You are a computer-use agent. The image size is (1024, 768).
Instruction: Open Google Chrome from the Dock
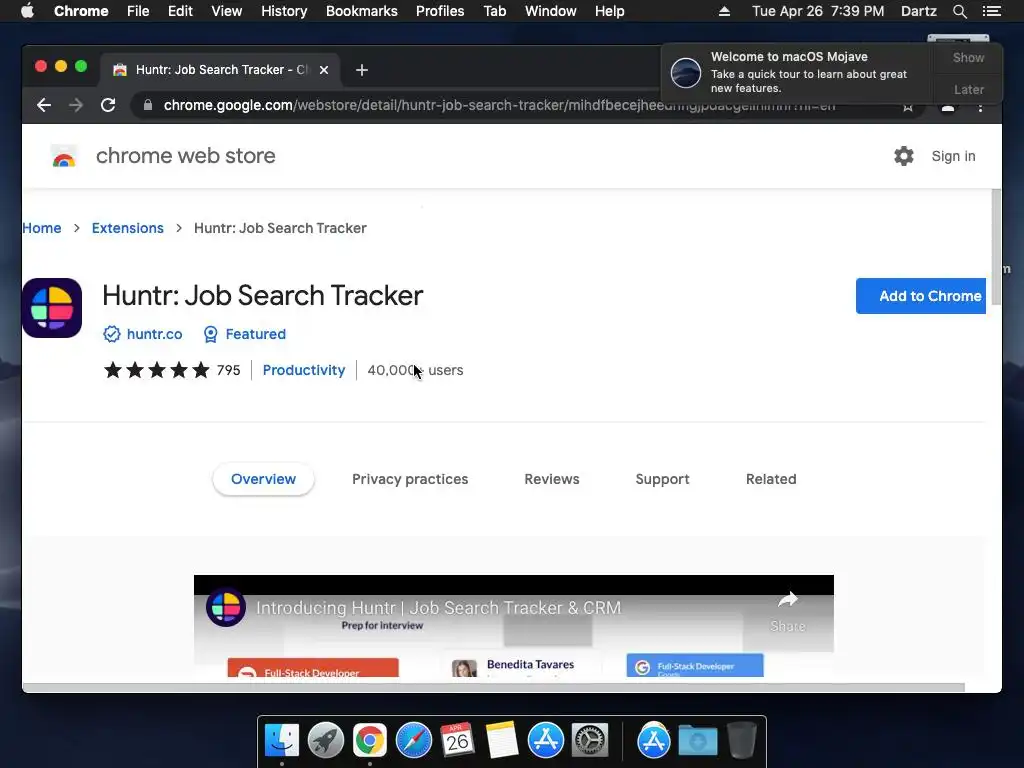(370, 741)
